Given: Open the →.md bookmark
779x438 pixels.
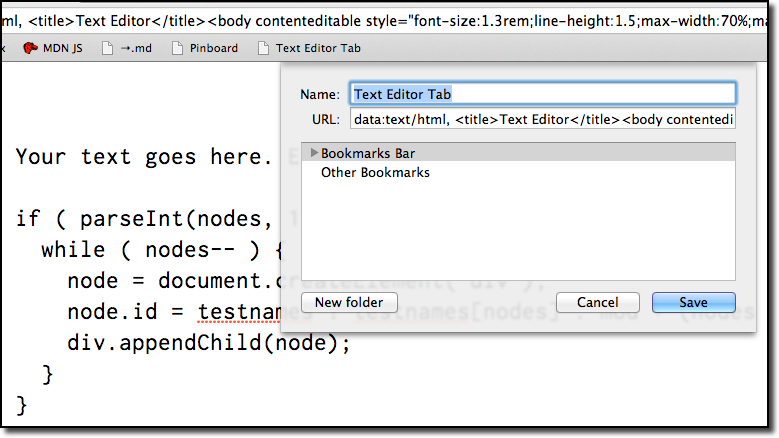Looking at the screenshot, I should coord(127,48).
